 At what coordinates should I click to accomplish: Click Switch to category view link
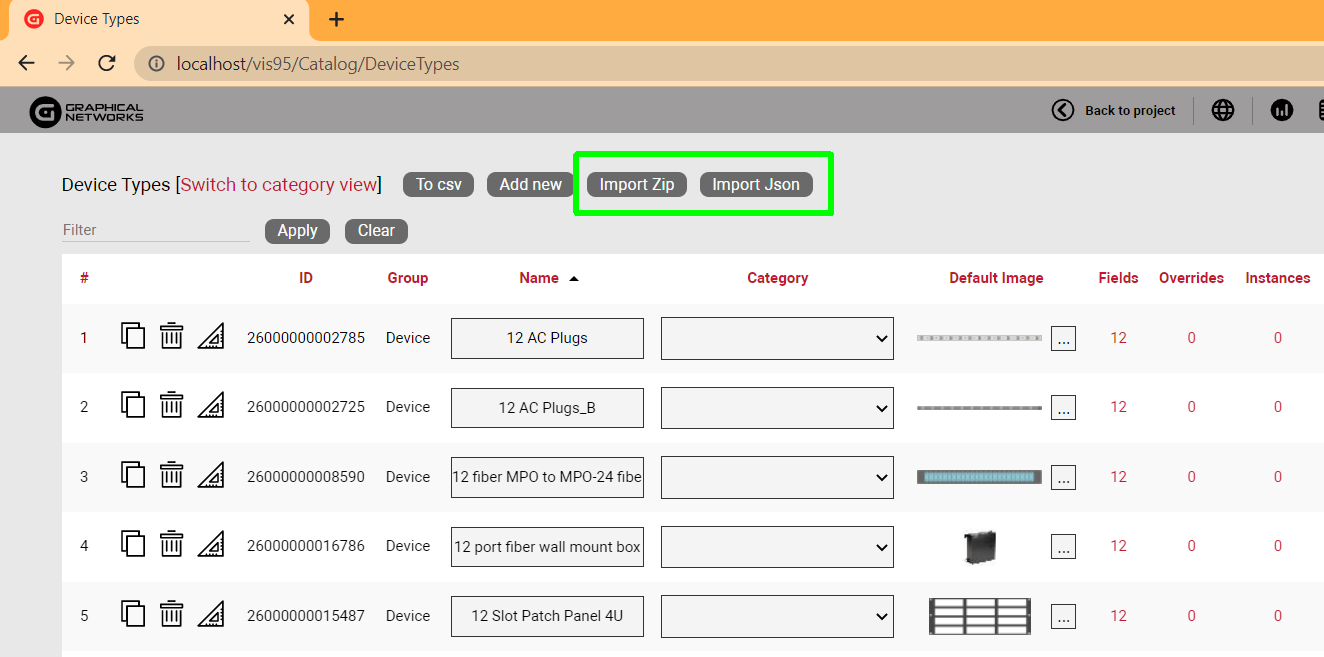279,185
